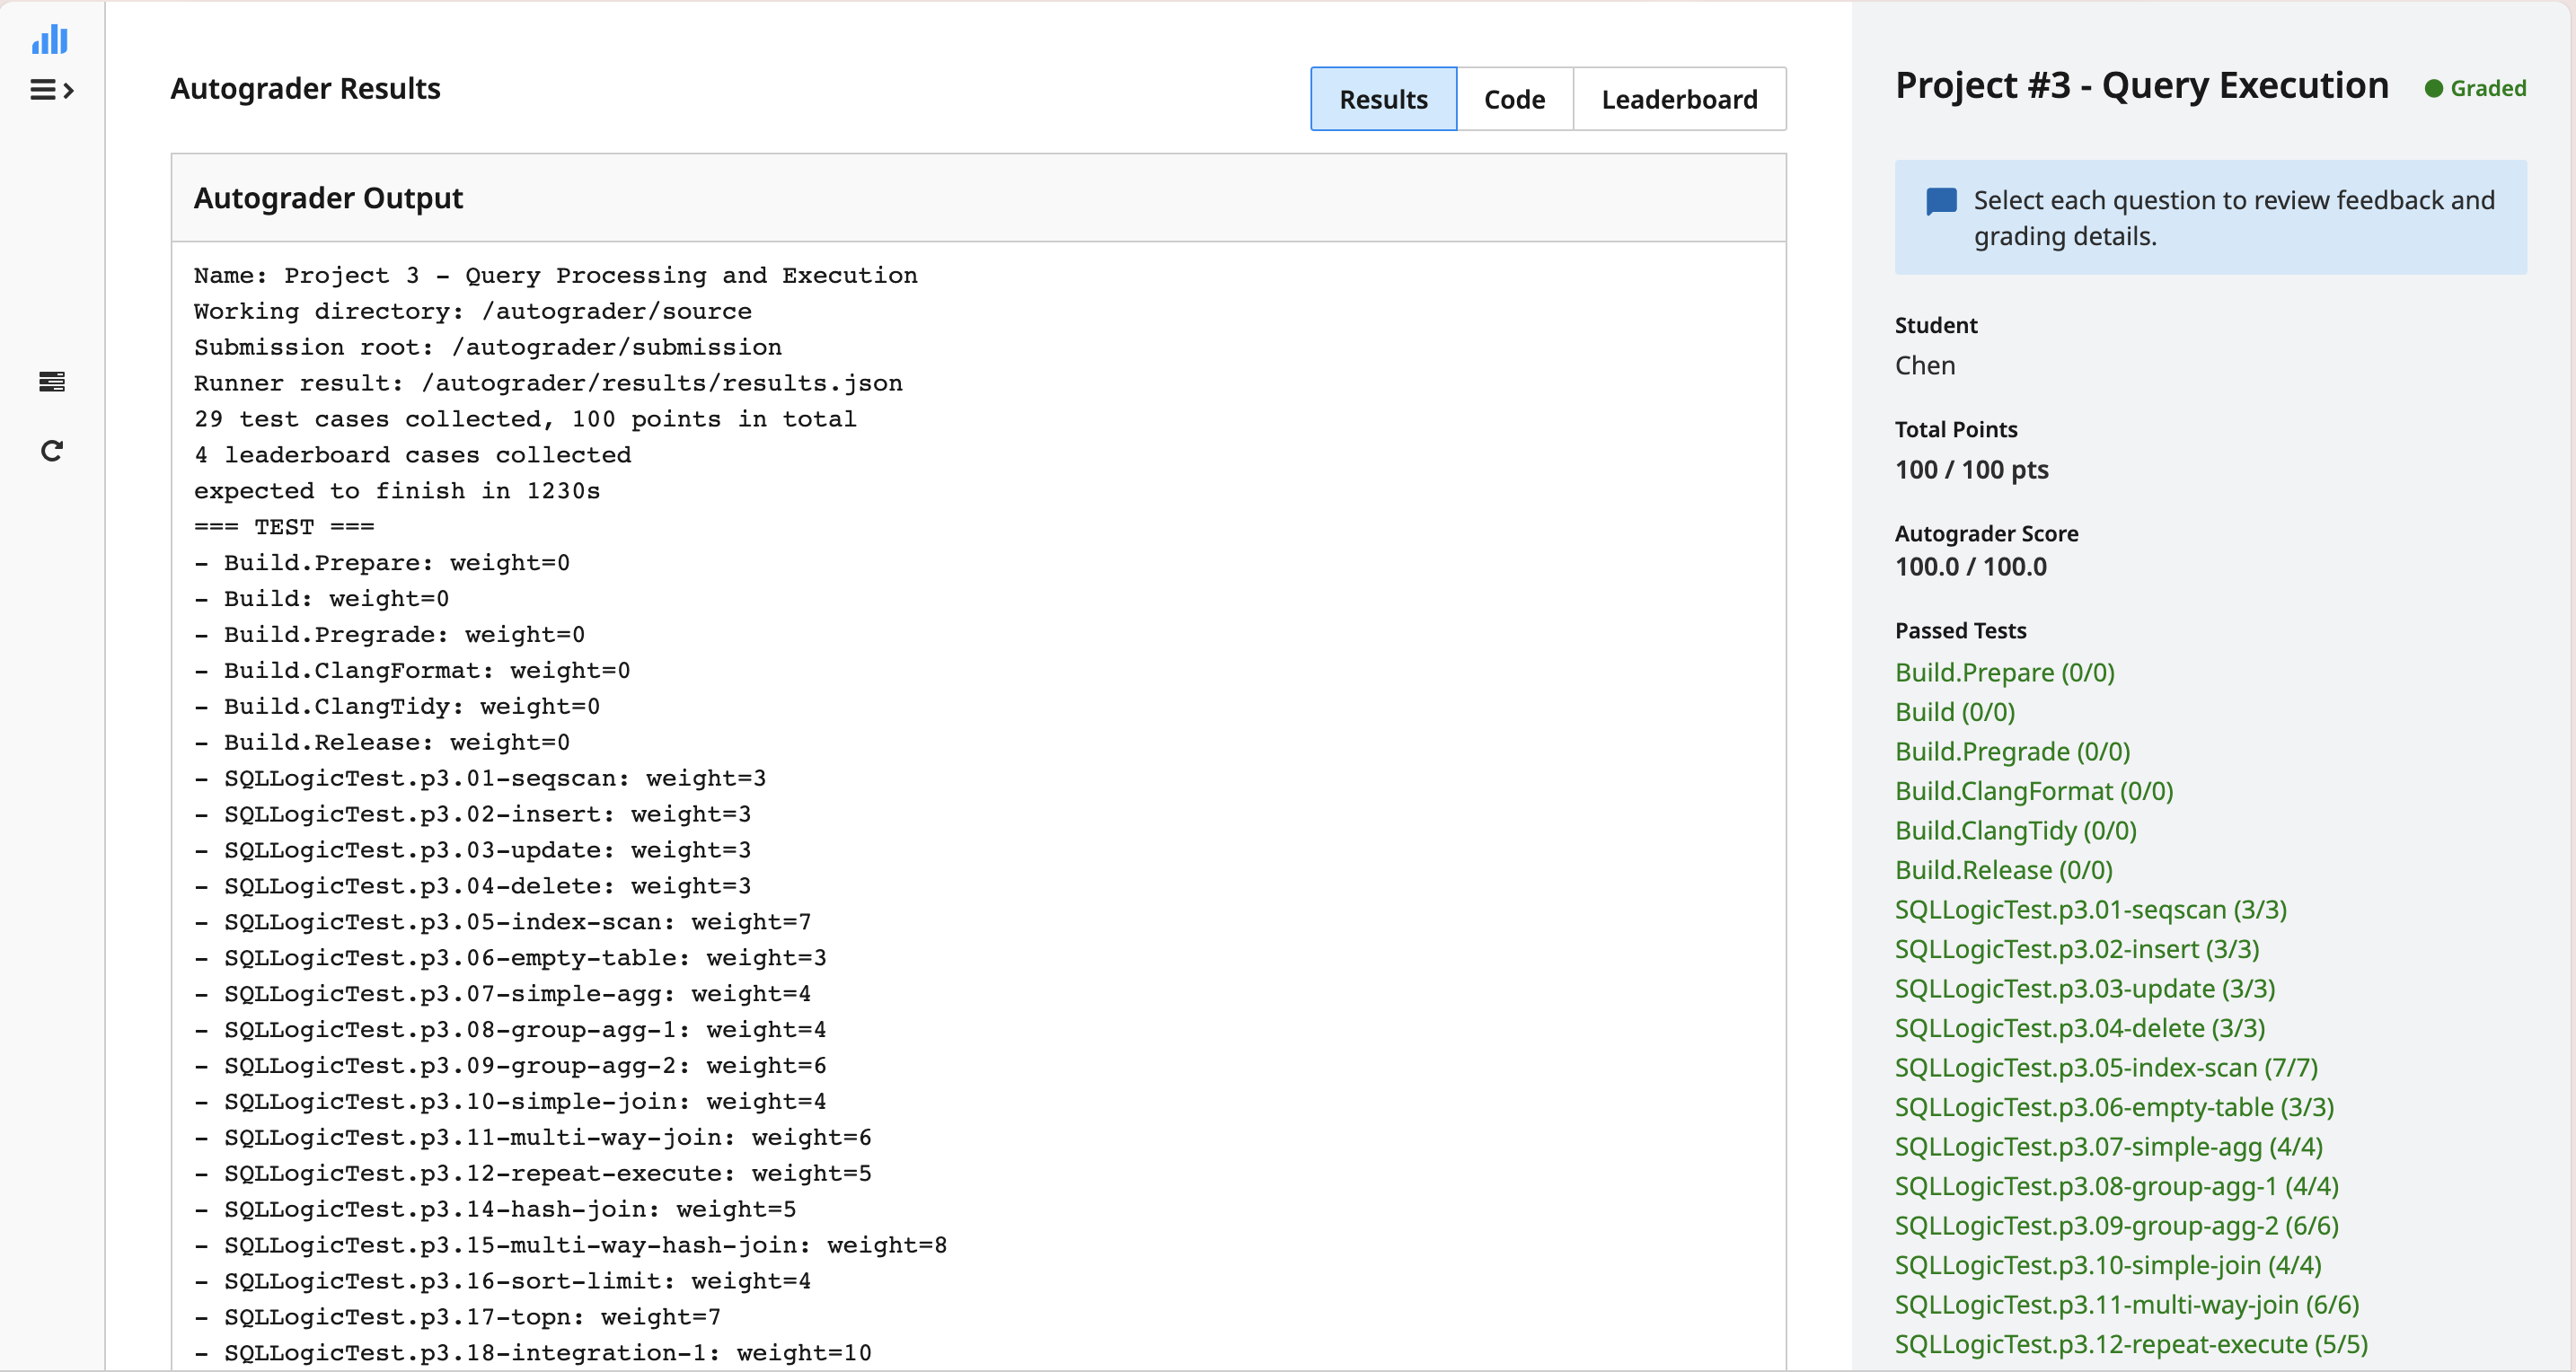Open Build.ClangTidy test results
2576x1372 pixels.
pyautogui.click(x=2015, y=830)
